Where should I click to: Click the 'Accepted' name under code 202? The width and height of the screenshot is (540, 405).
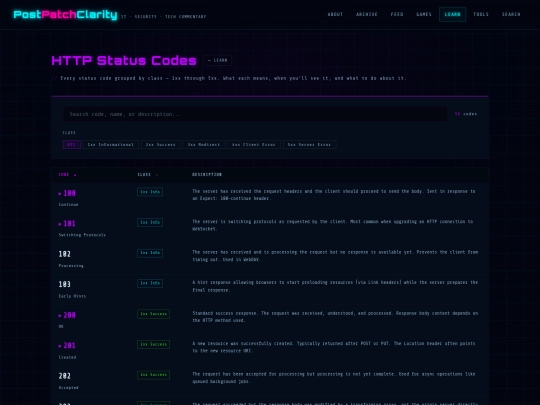[x=68, y=387]
